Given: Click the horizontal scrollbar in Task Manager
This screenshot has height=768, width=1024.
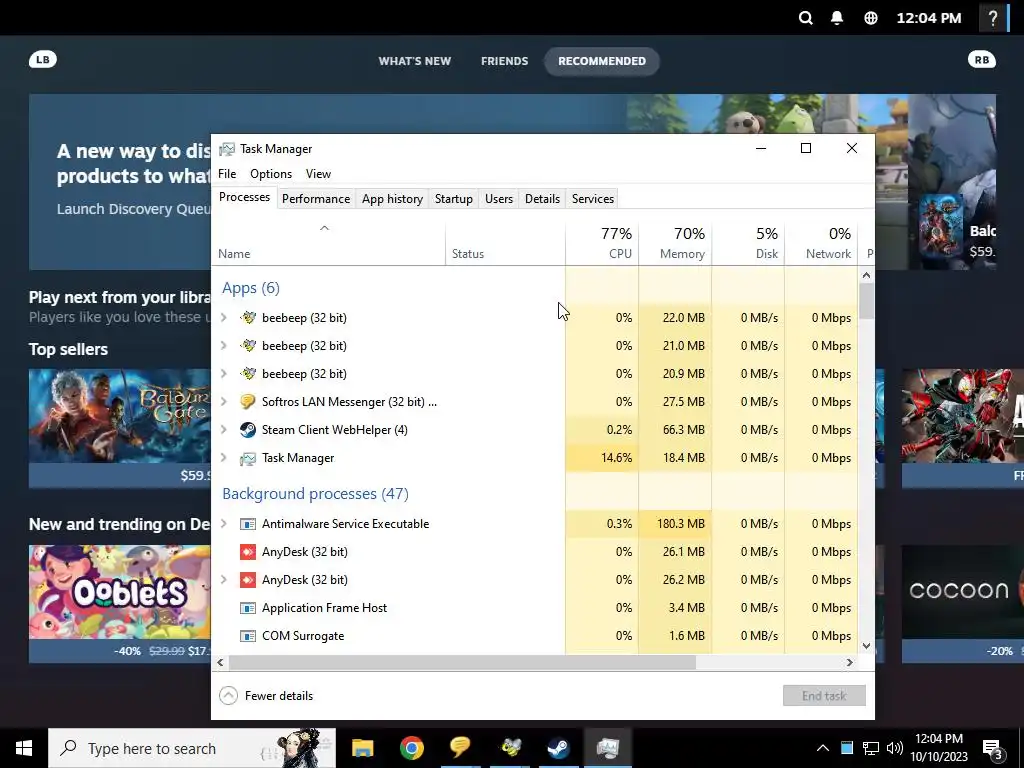Looking at the screenshot, I should click(x=462, y=662).
